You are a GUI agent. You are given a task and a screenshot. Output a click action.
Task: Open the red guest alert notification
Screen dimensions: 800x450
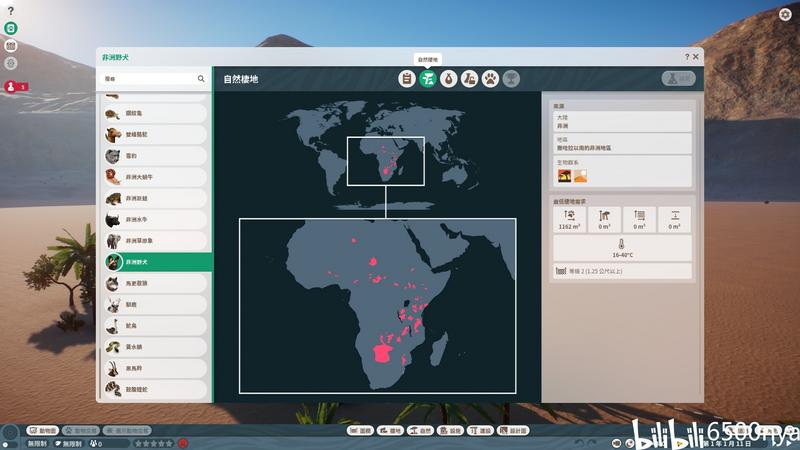15,87
